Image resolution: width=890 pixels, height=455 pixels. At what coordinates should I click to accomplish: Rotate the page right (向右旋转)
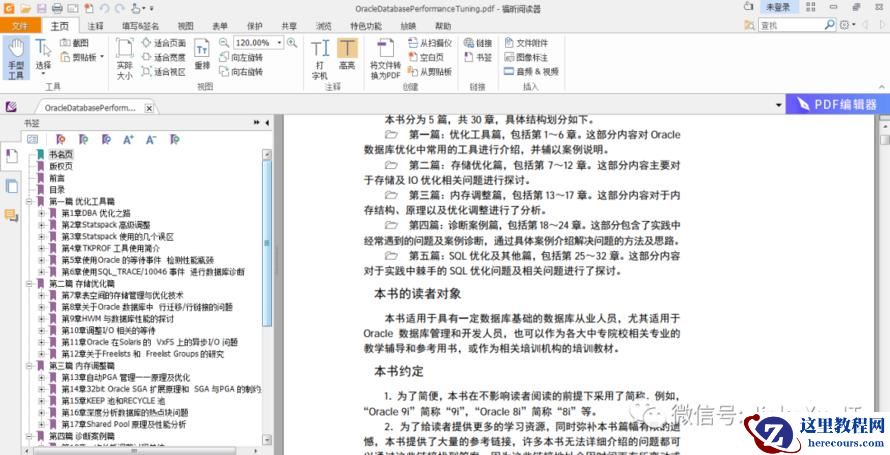(241, 72)
